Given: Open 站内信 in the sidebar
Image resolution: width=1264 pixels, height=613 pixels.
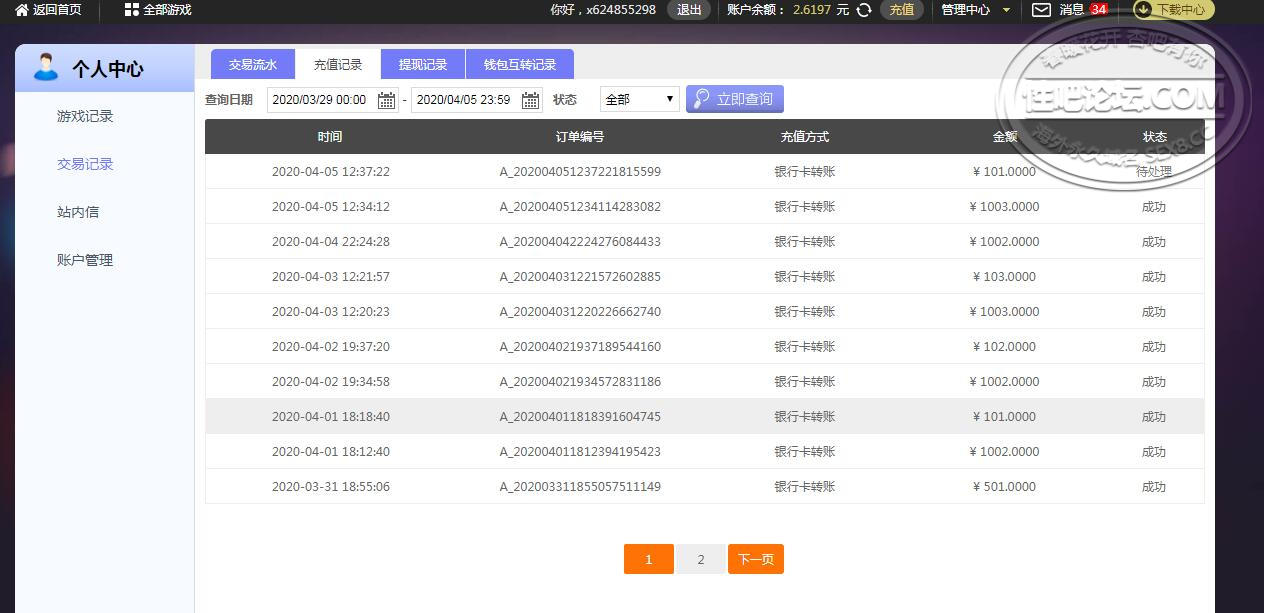Looking at the screenshot, I should tap(78, 212).
